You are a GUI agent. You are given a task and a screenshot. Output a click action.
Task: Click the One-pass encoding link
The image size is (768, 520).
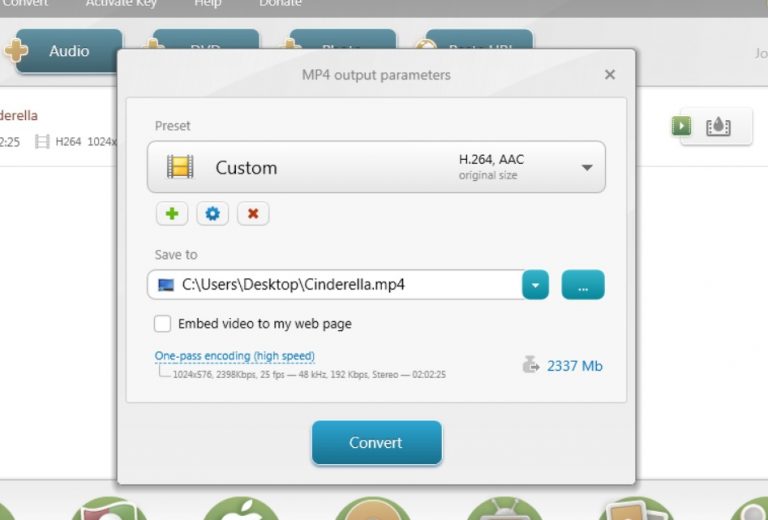(x=234, y=356)
